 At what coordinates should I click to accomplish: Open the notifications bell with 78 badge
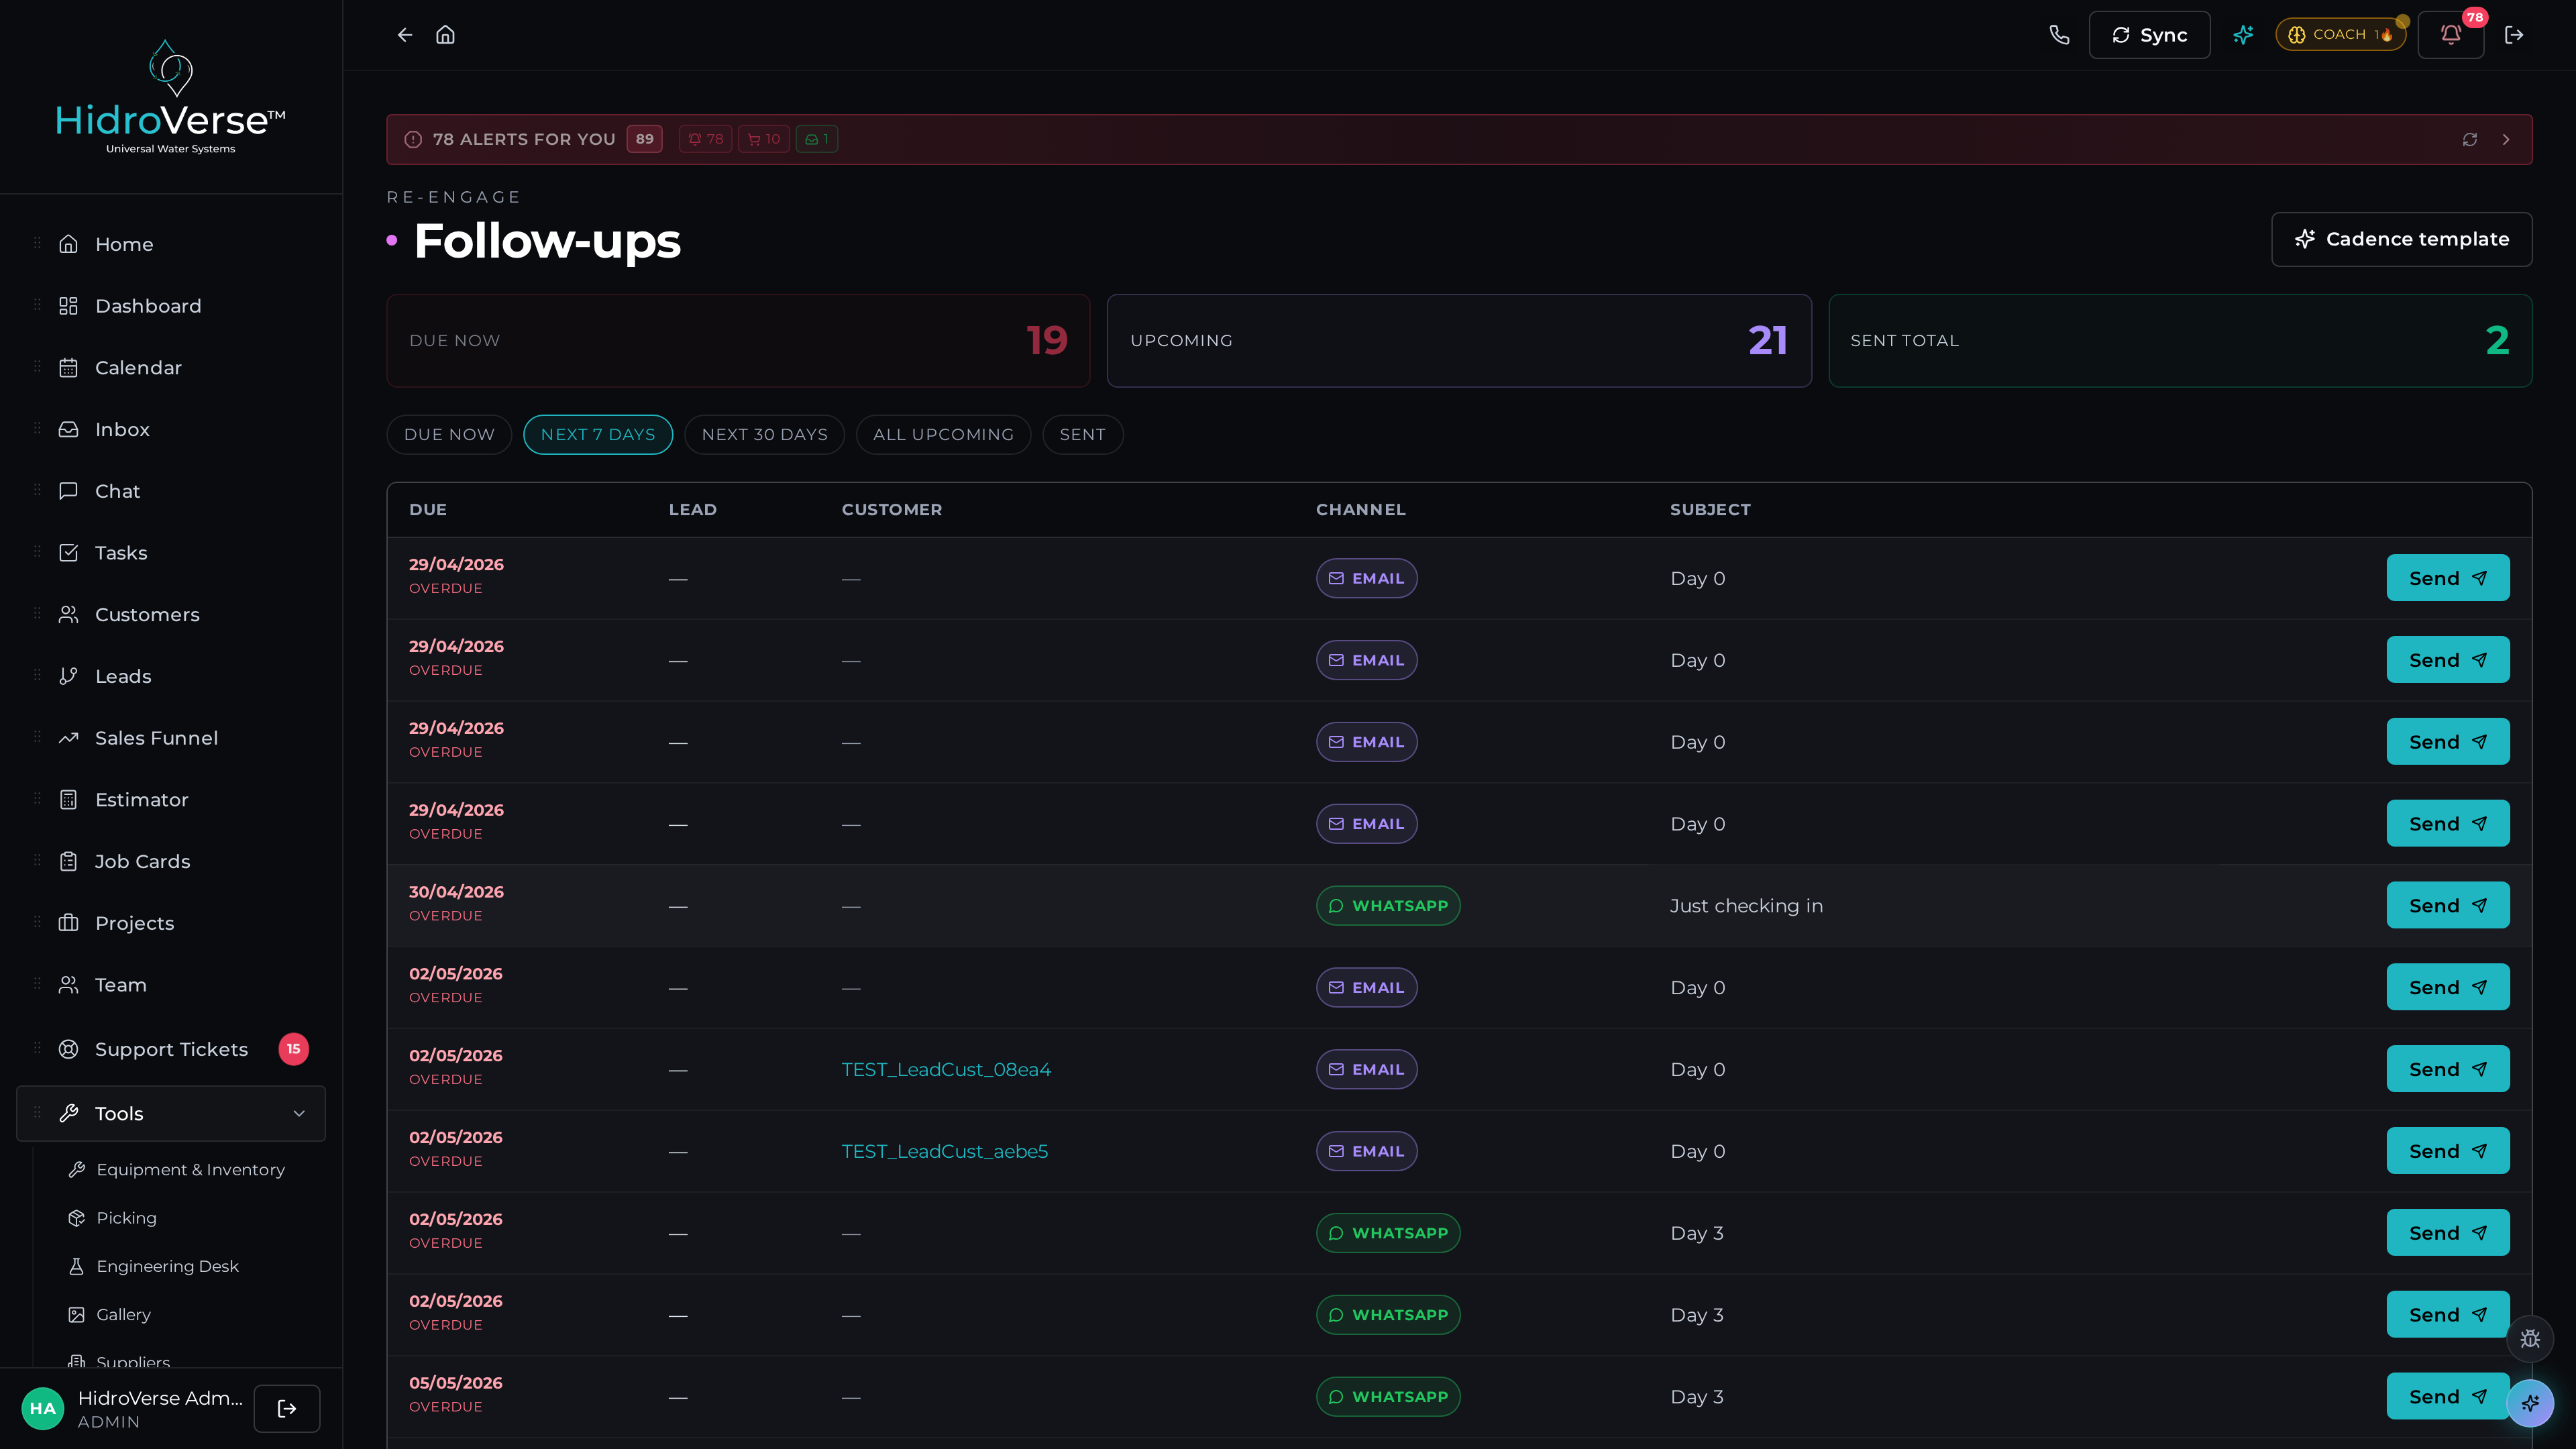2451,35
